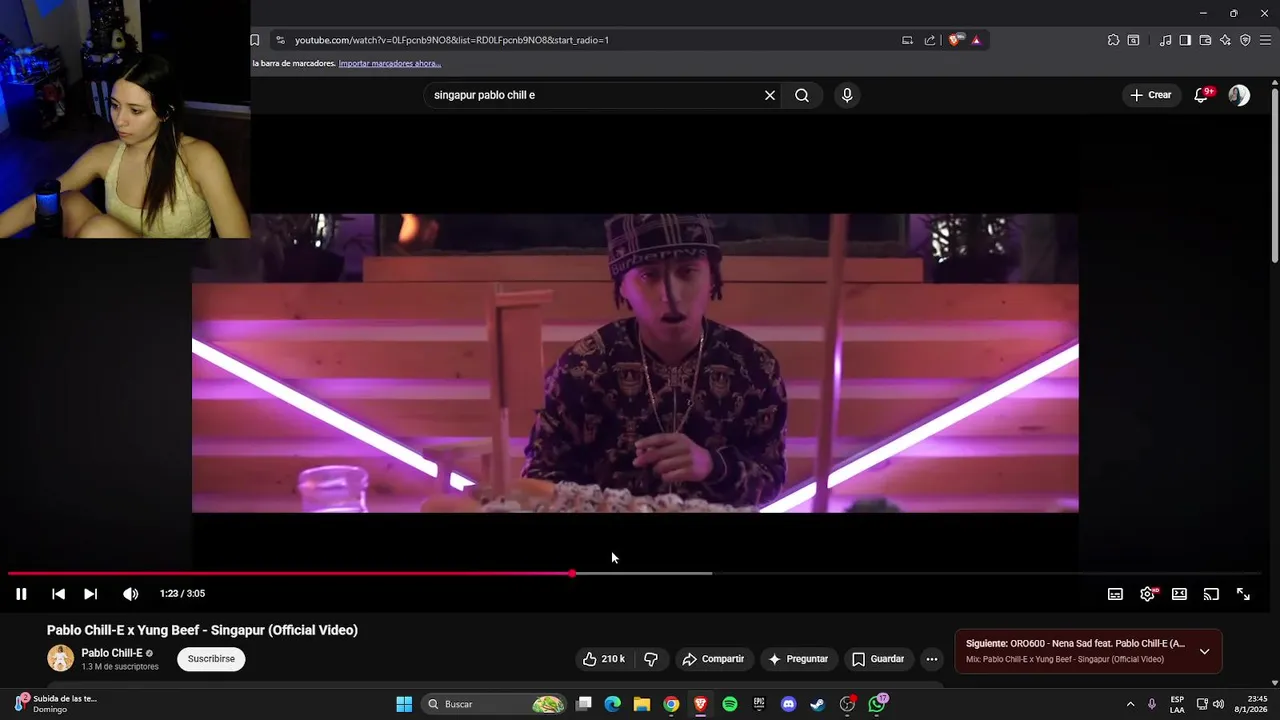Open Brave Shields lion icon
The height and width of the screenshot is (720, 1280).
click(x=956, y=40)
